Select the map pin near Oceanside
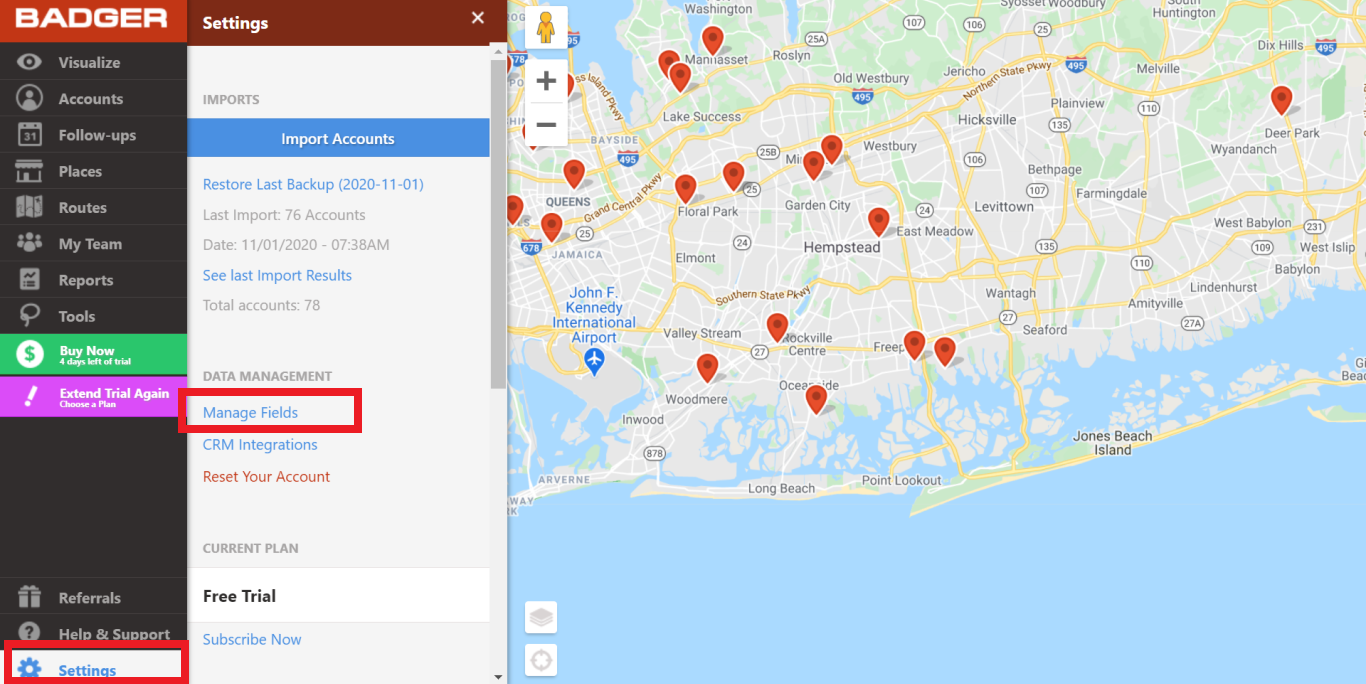 click(816, 399)
